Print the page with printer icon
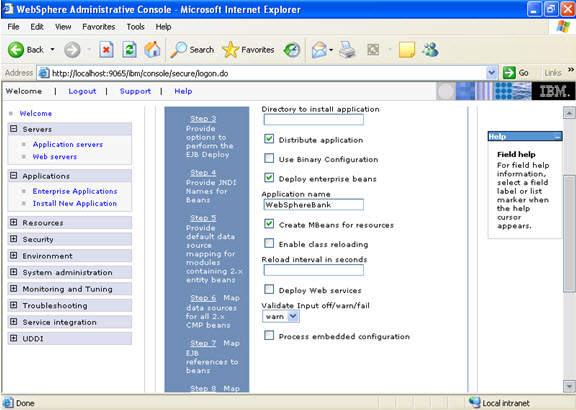The width and height of the screenshot is (576, 410). (x=347, y=50)
